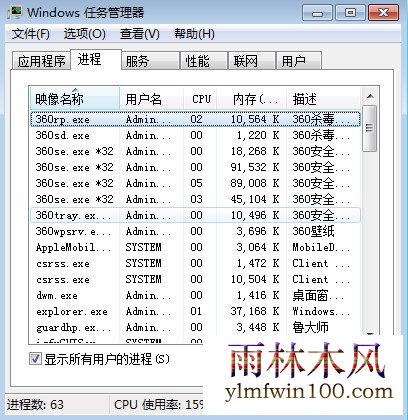The height and width of the screenshot is (420, 408).
Task: Select the explorer.exe process row
Action: 195,312
